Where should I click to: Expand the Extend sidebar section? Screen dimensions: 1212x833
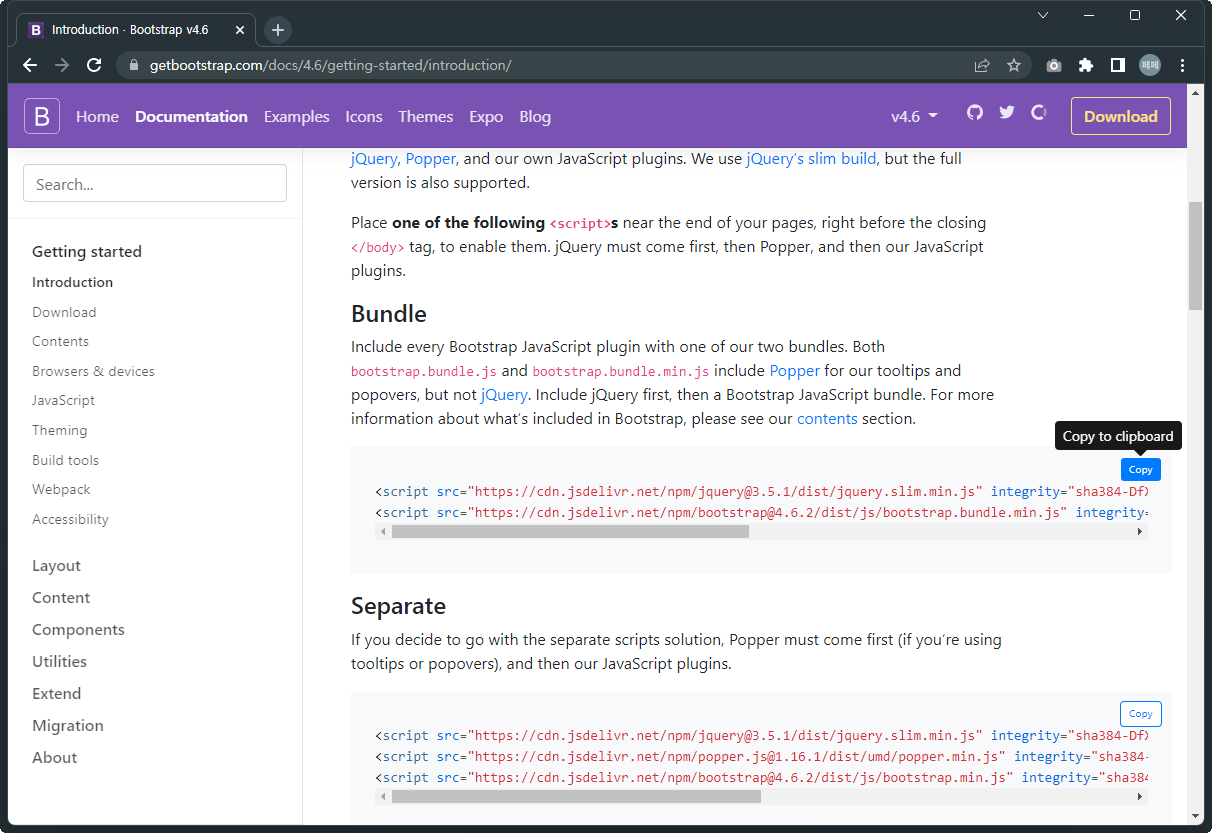point(56,693)
